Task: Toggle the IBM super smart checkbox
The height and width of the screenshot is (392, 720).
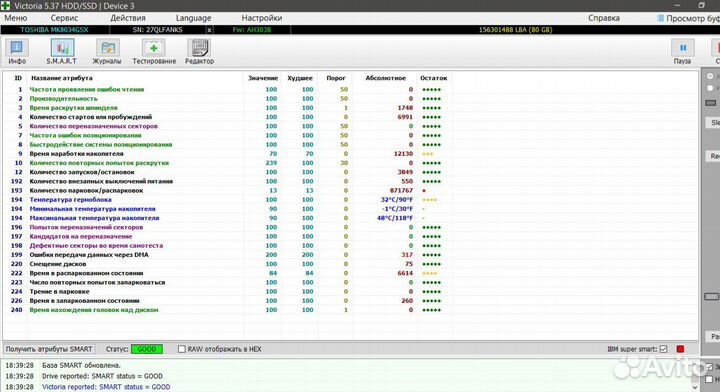Action: [x=664, y=349]
